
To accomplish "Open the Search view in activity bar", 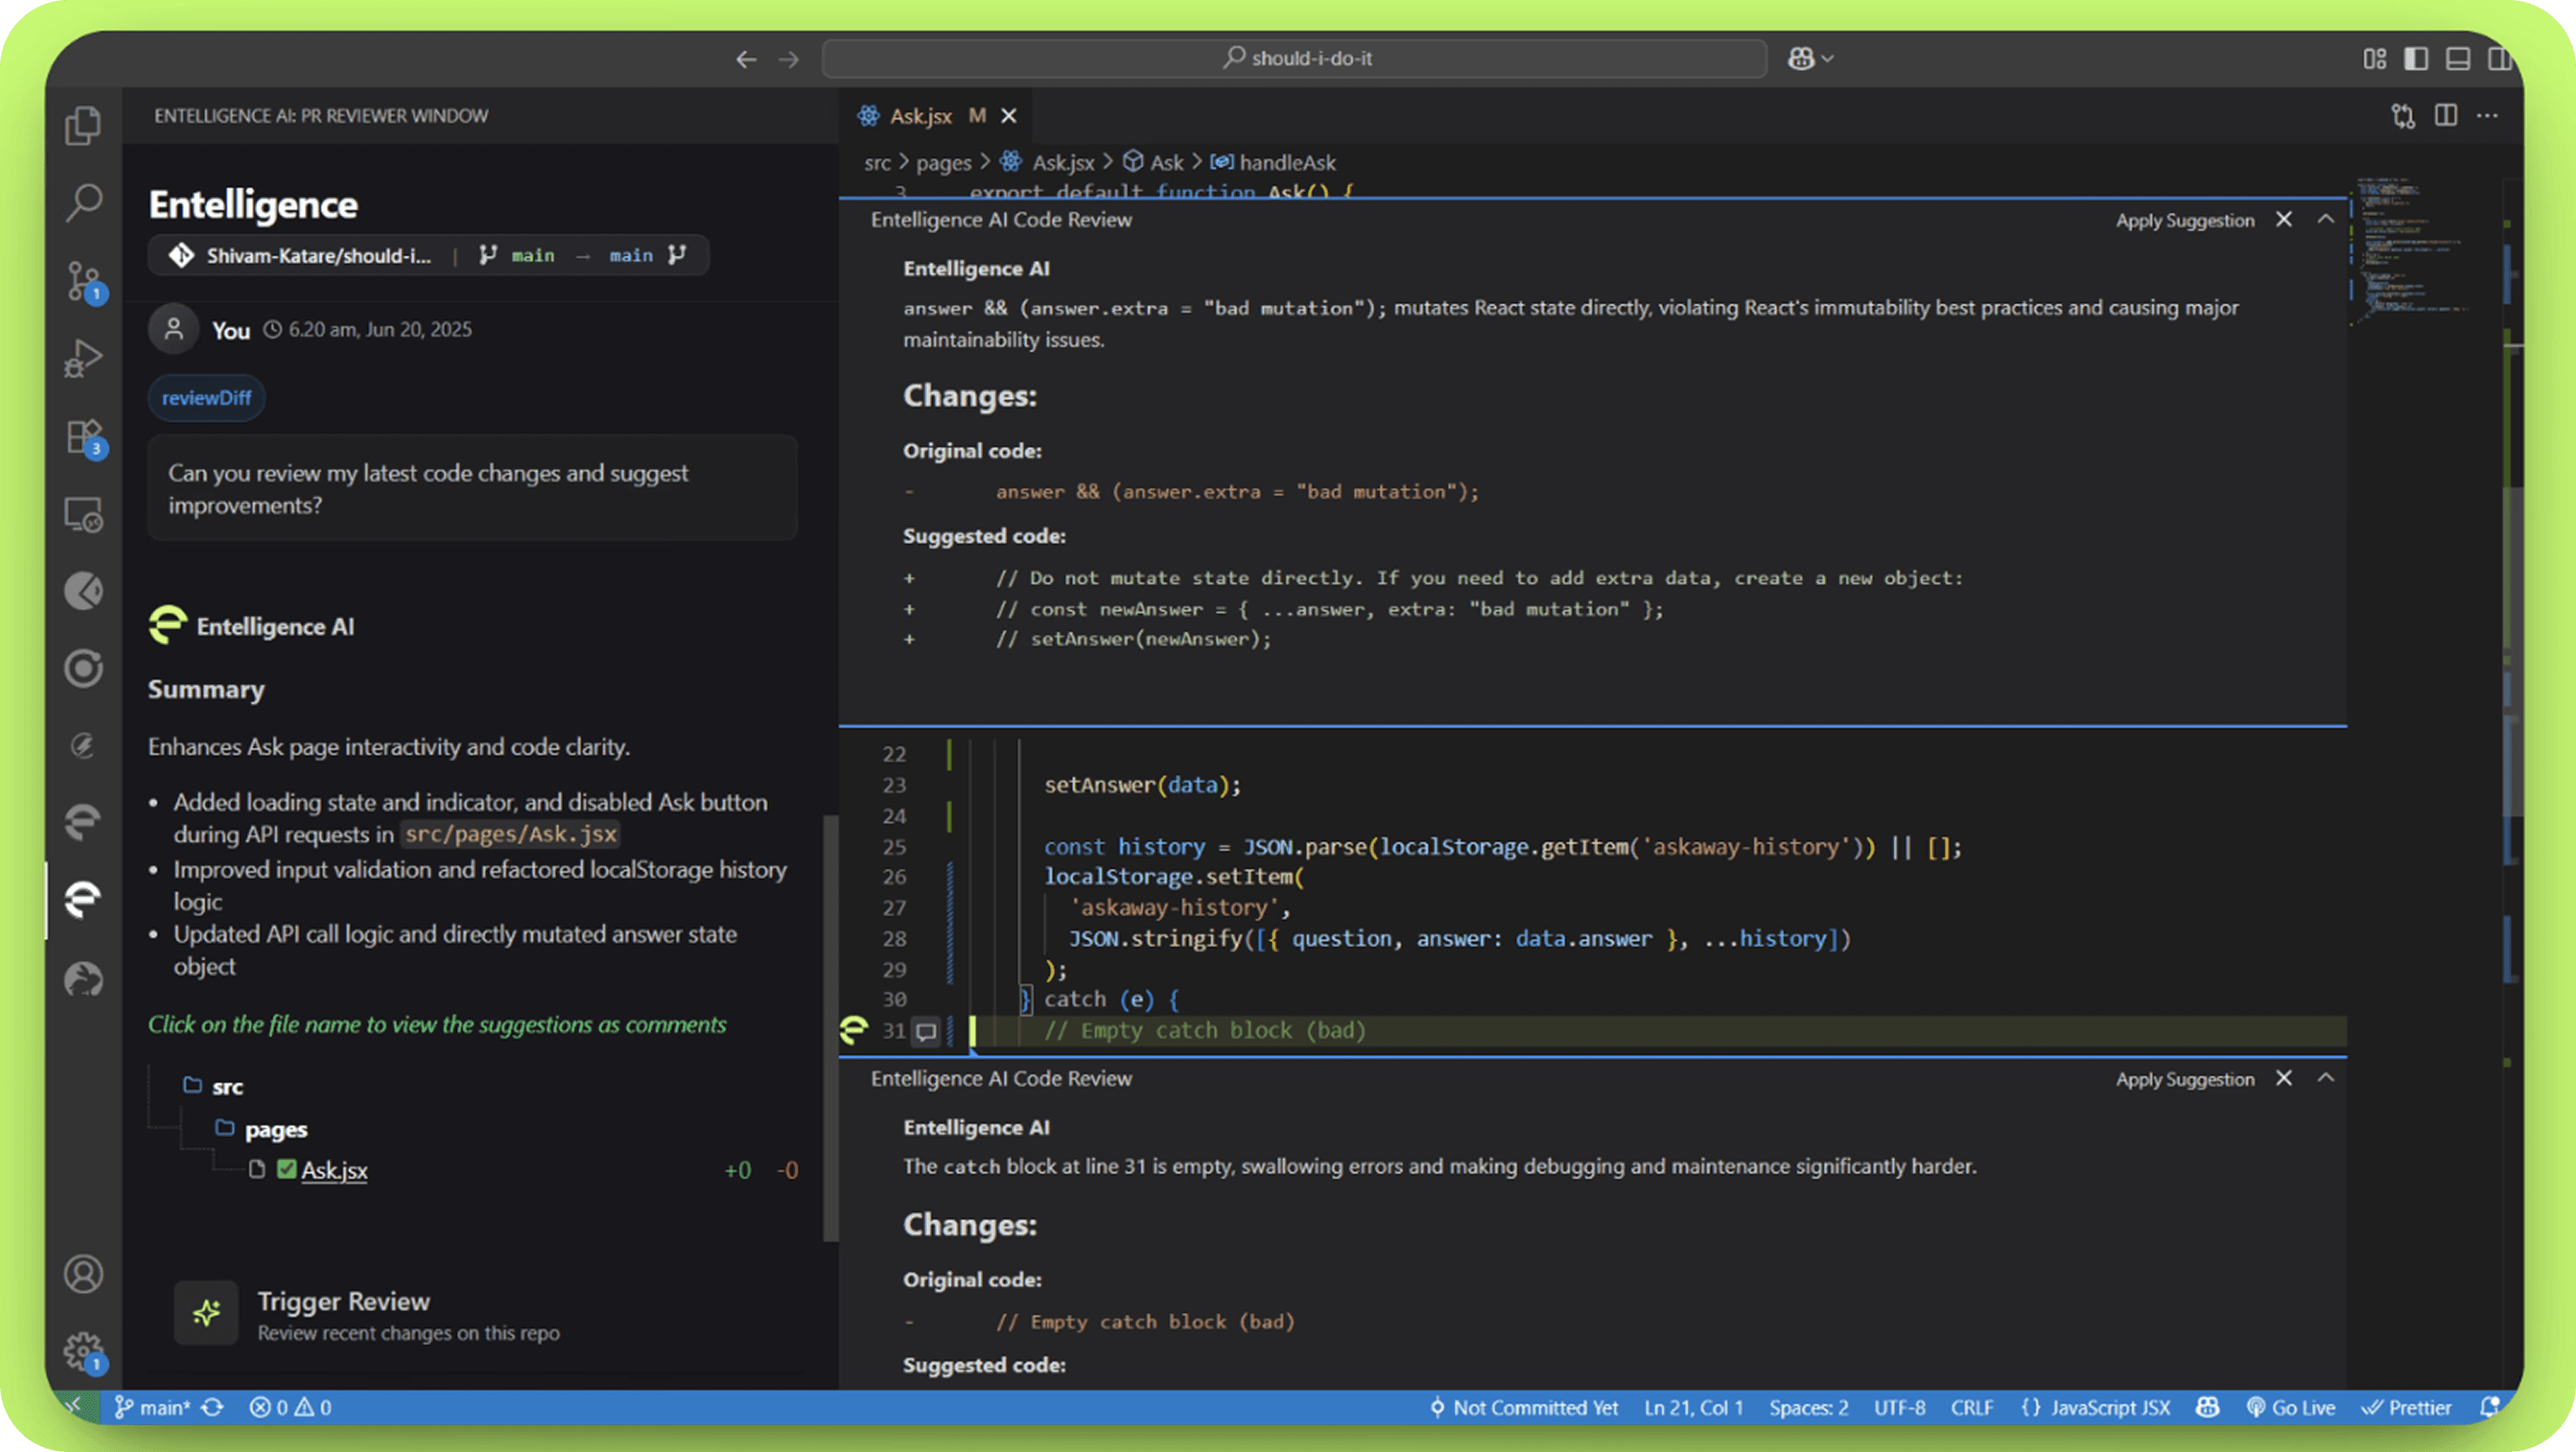I will click(83, 203).
